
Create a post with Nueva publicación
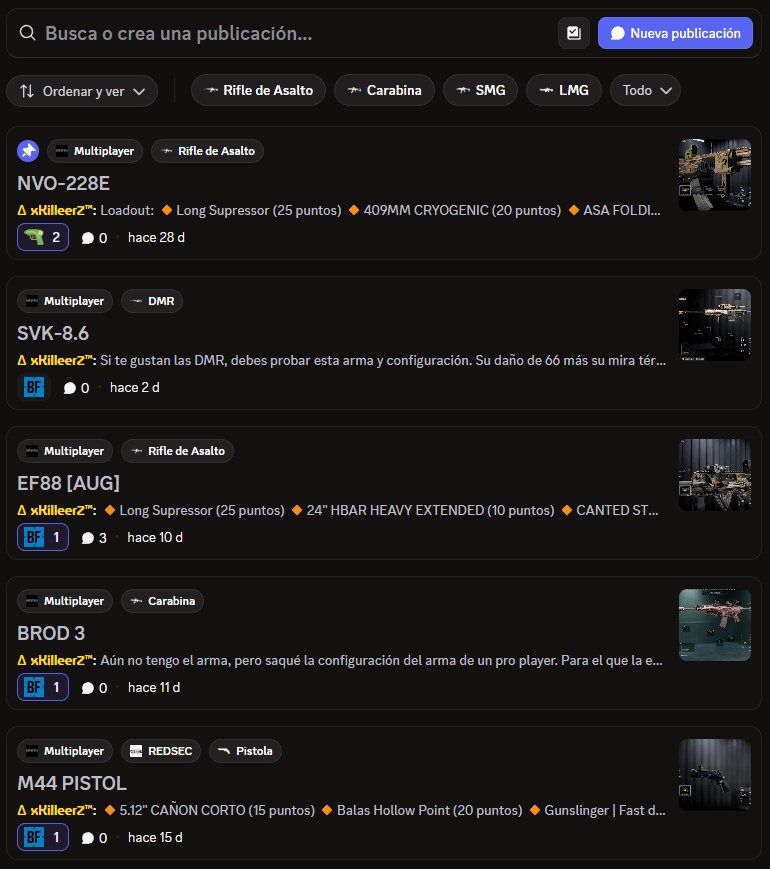(675, 33)
